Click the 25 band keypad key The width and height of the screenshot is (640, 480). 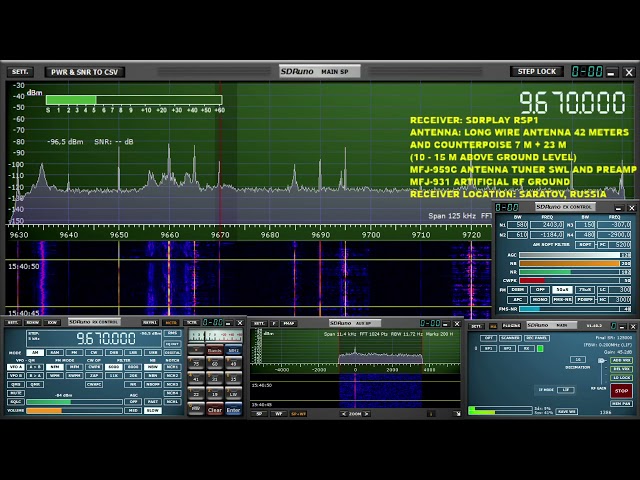233,379
